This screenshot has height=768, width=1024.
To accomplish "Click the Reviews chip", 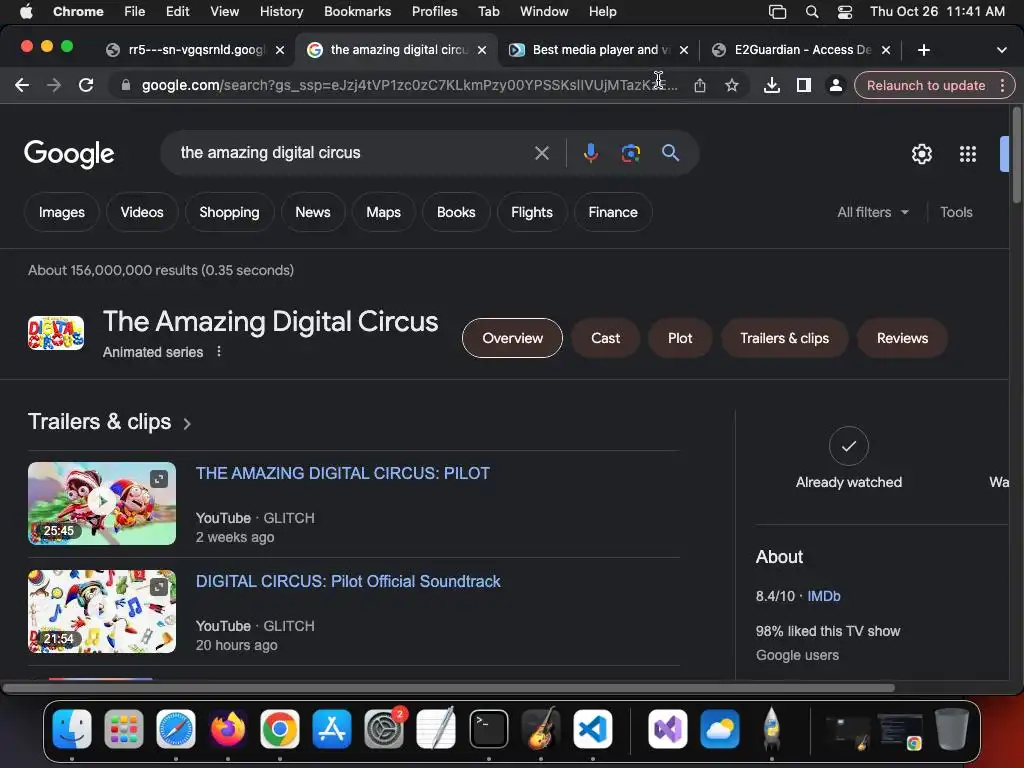I will tap(902, 338).
